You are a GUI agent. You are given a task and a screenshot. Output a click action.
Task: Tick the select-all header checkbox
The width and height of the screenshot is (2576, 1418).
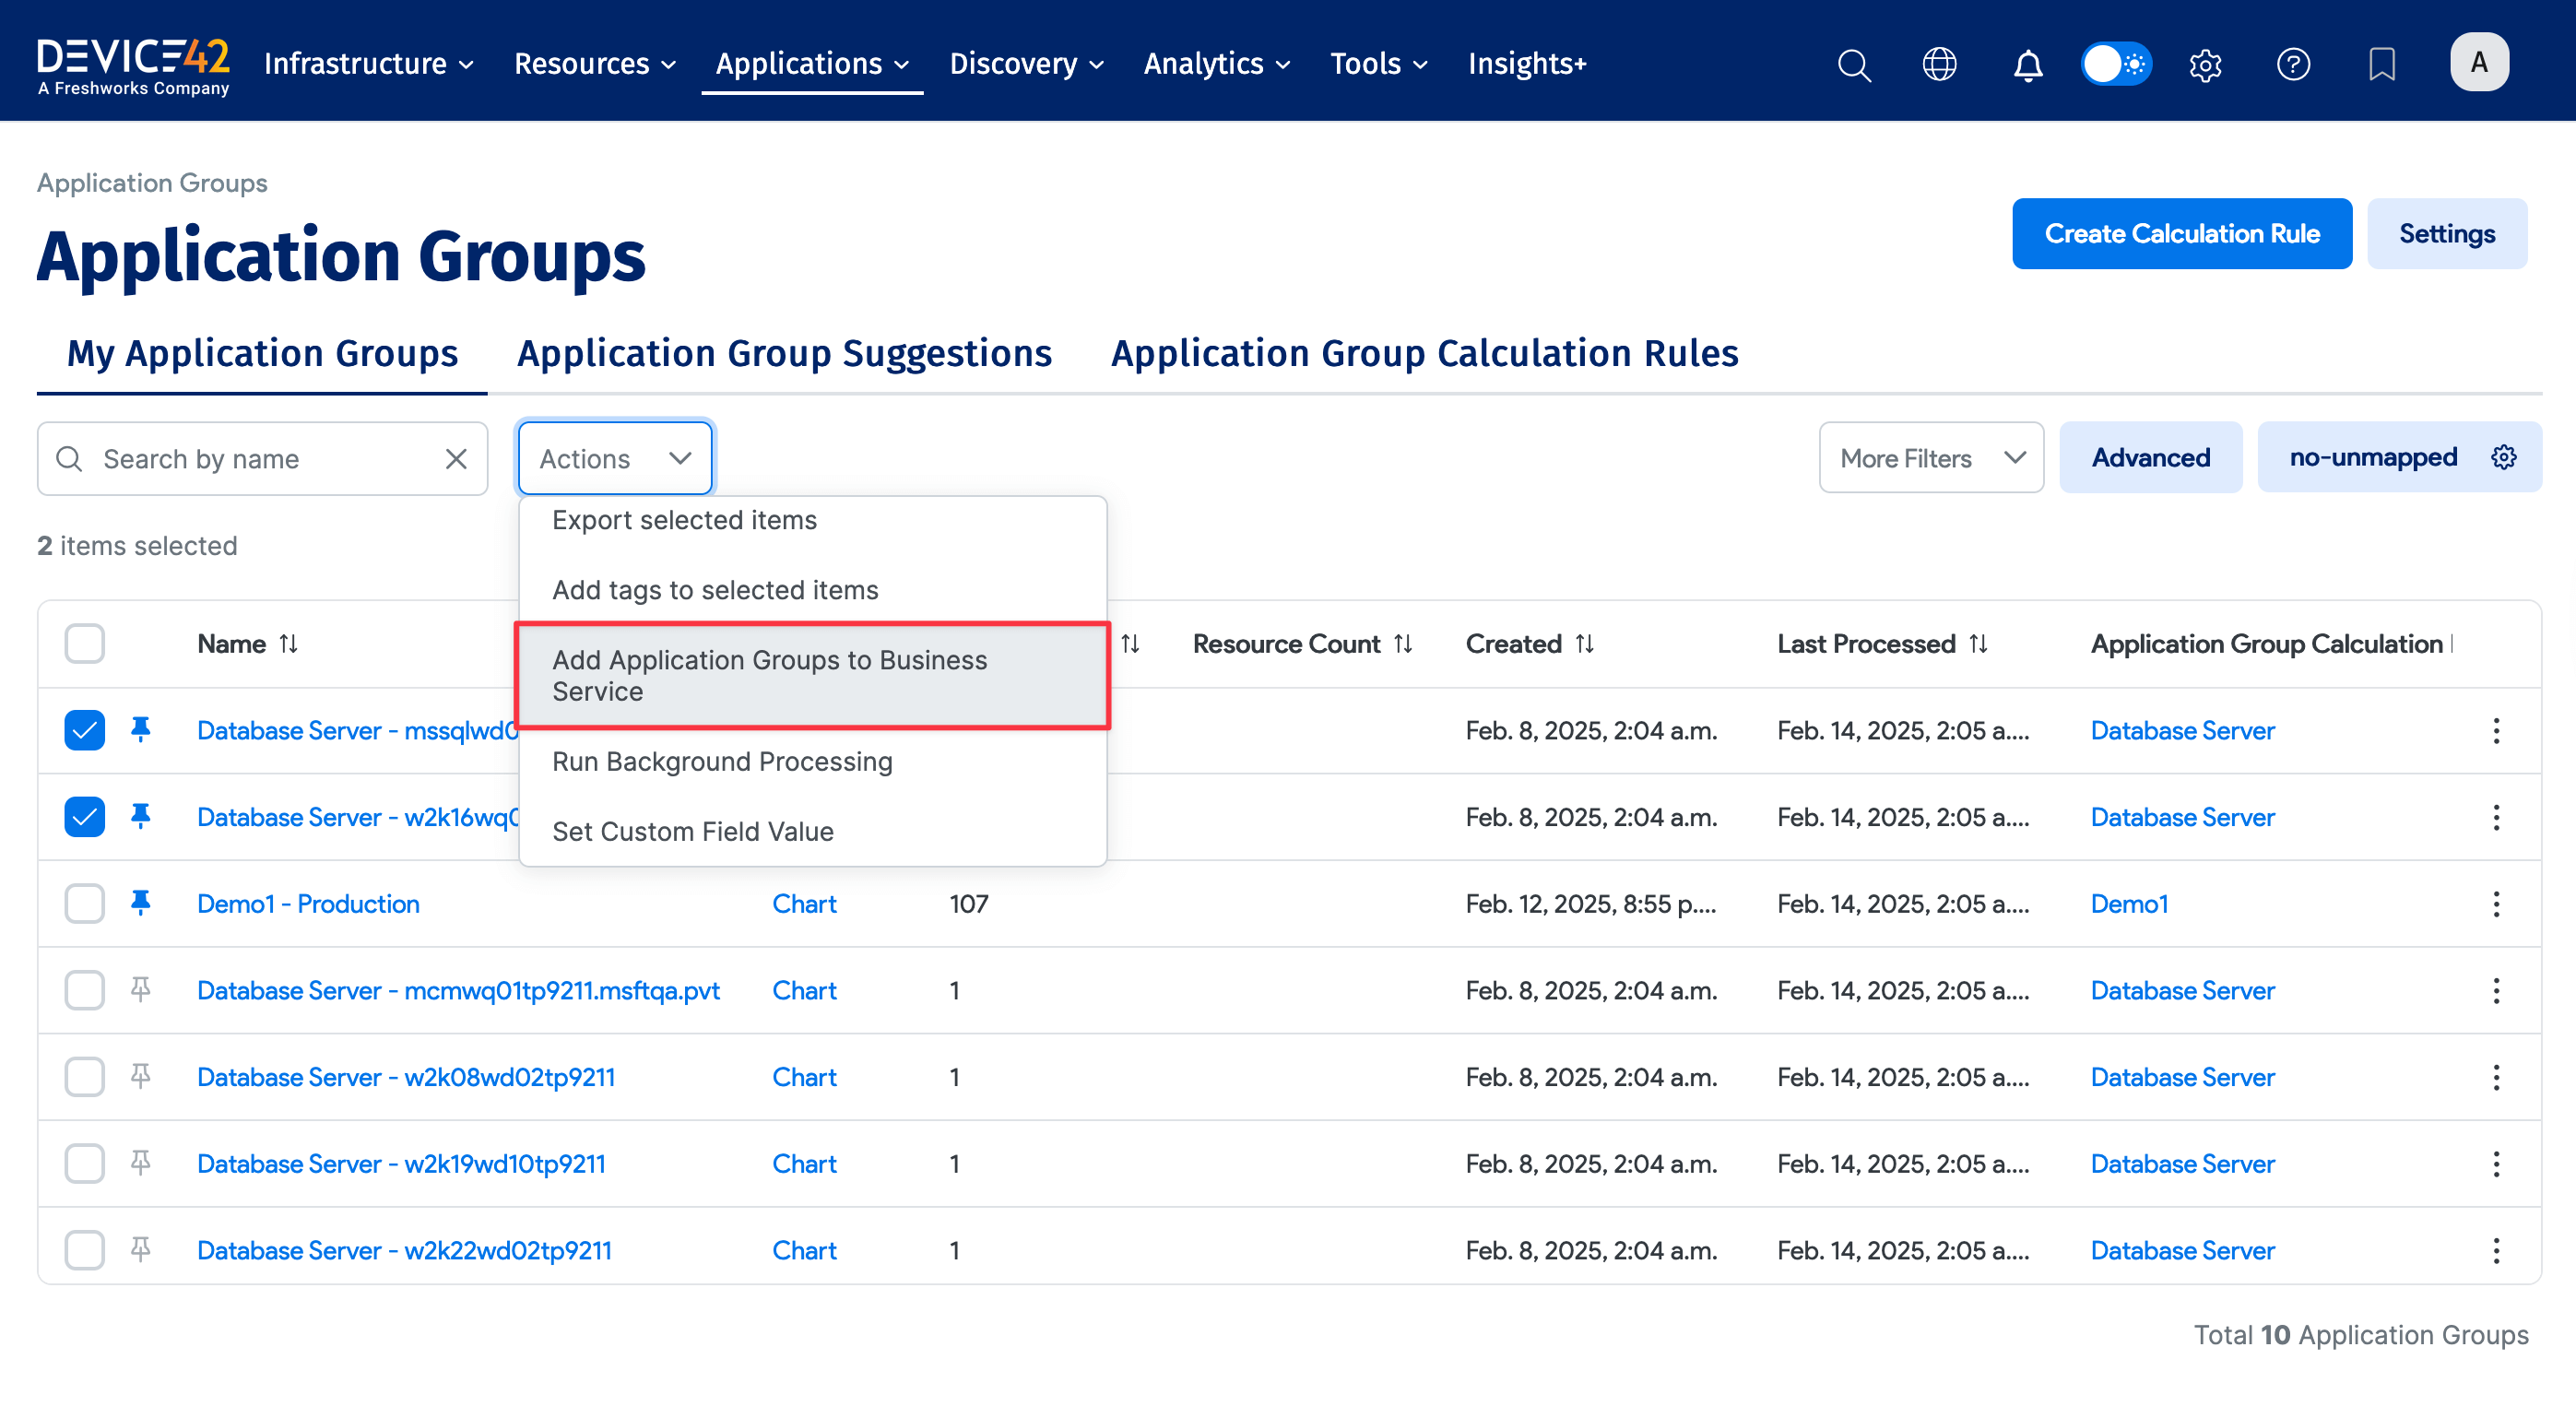tap(84, 643)
